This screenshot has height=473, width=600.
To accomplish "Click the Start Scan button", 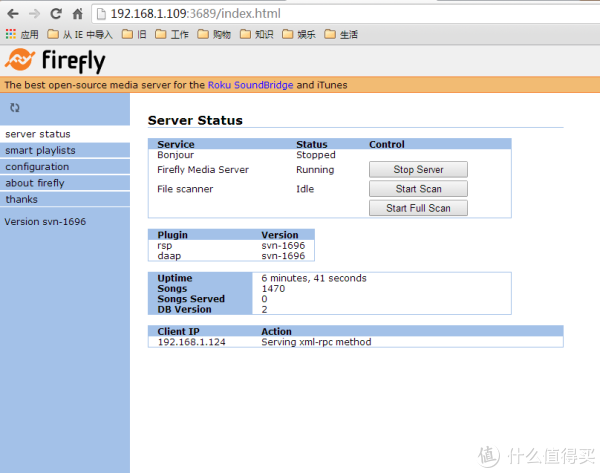I will 418,189.
